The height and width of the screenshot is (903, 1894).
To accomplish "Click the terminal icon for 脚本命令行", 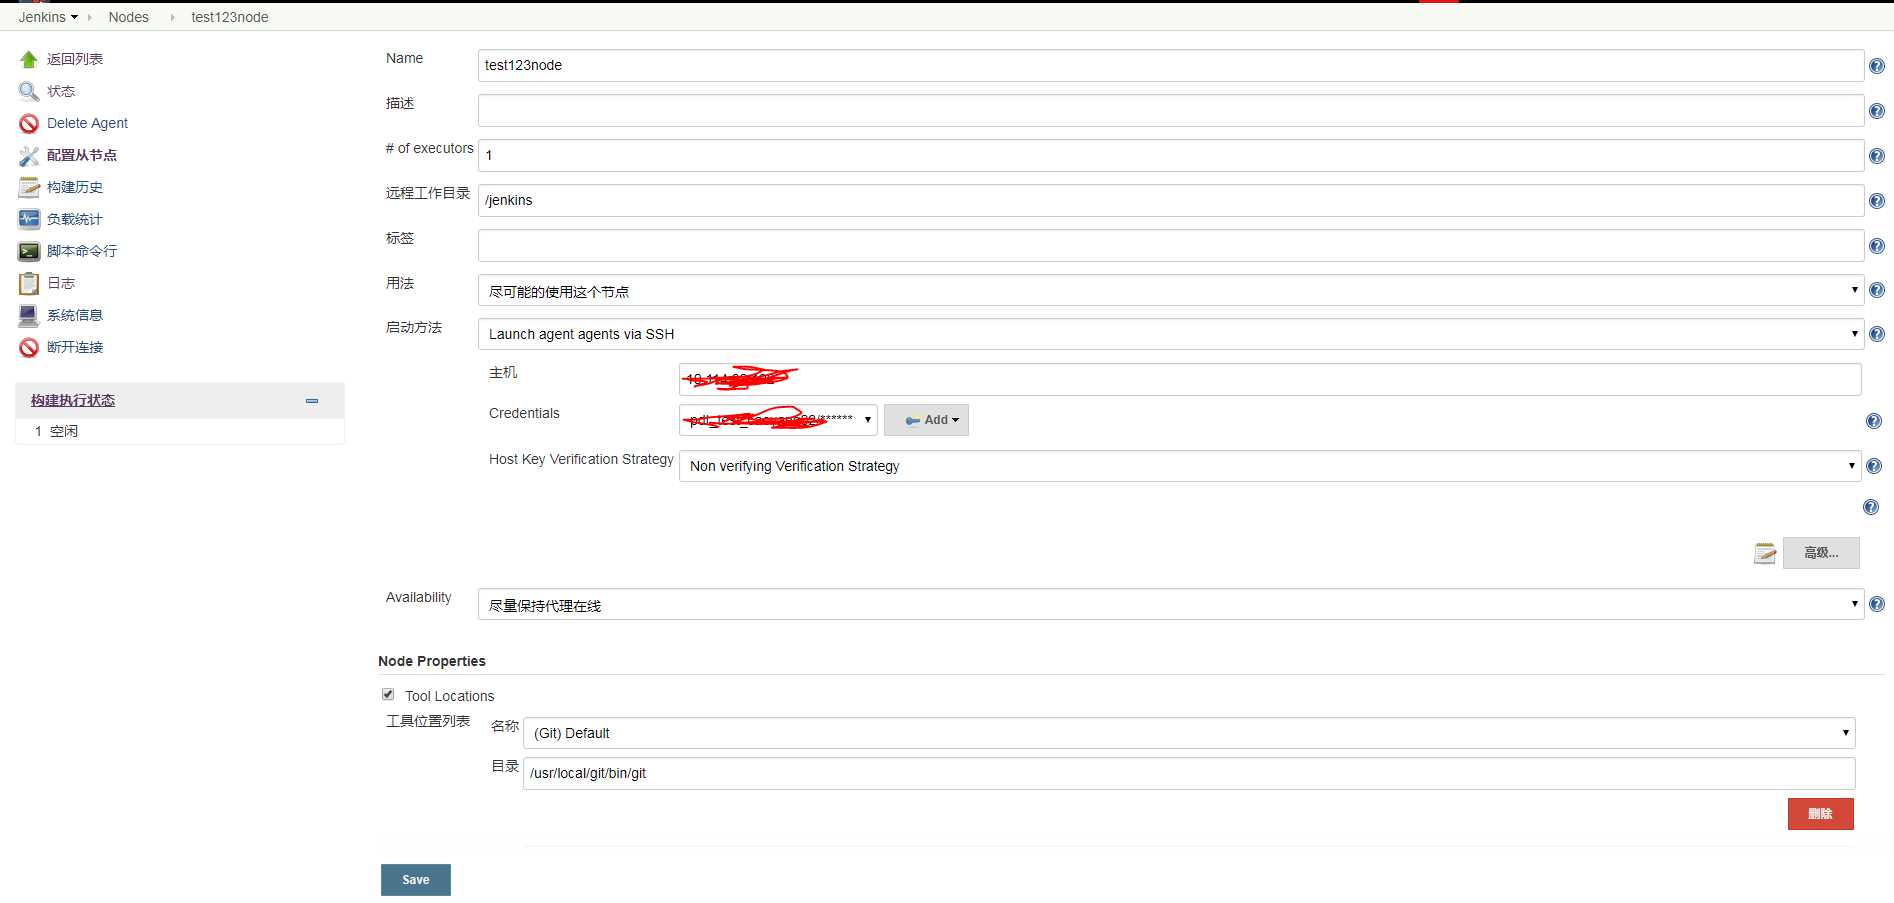I will 29,252.
